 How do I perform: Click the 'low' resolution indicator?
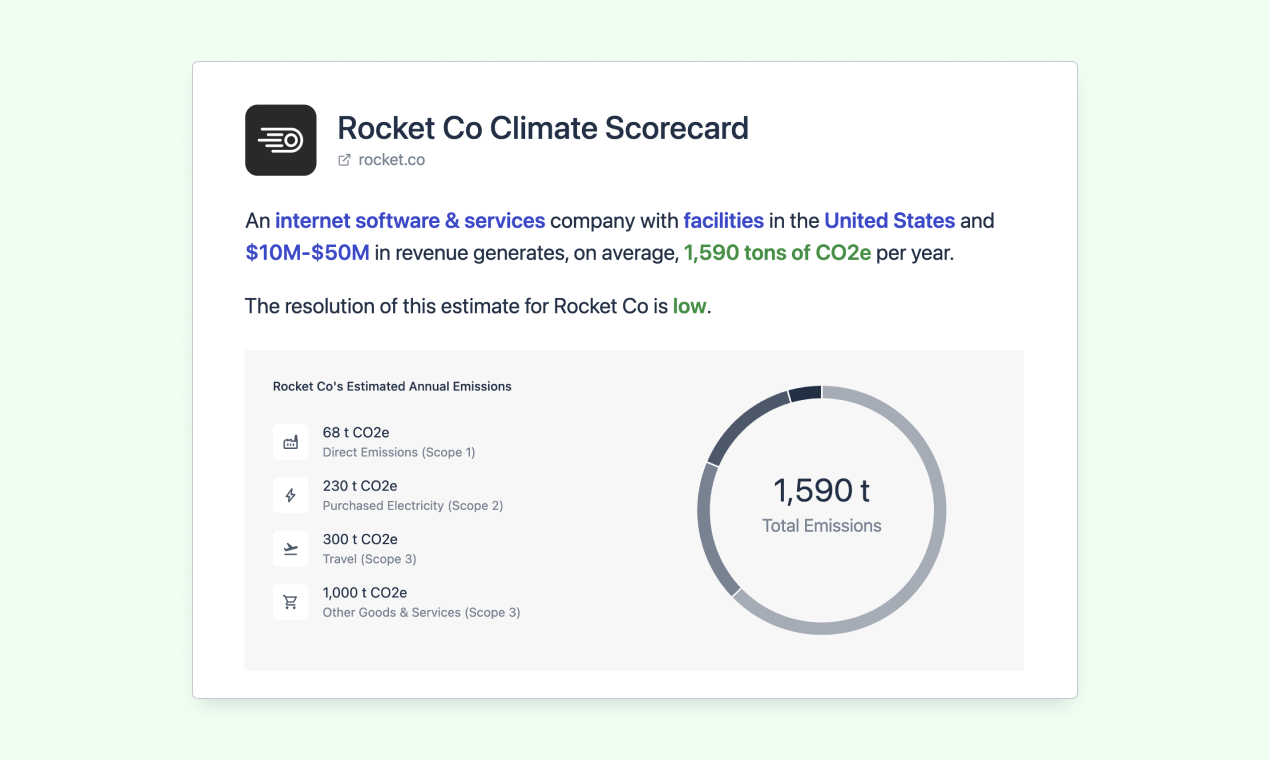[689, 306]
